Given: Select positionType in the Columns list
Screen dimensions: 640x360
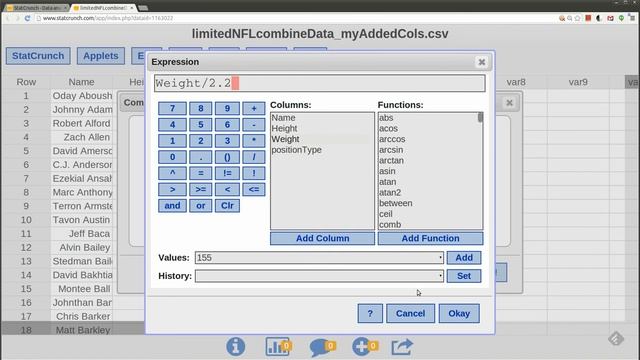Looking at the screenshot, I should click(x=297, y=150).
